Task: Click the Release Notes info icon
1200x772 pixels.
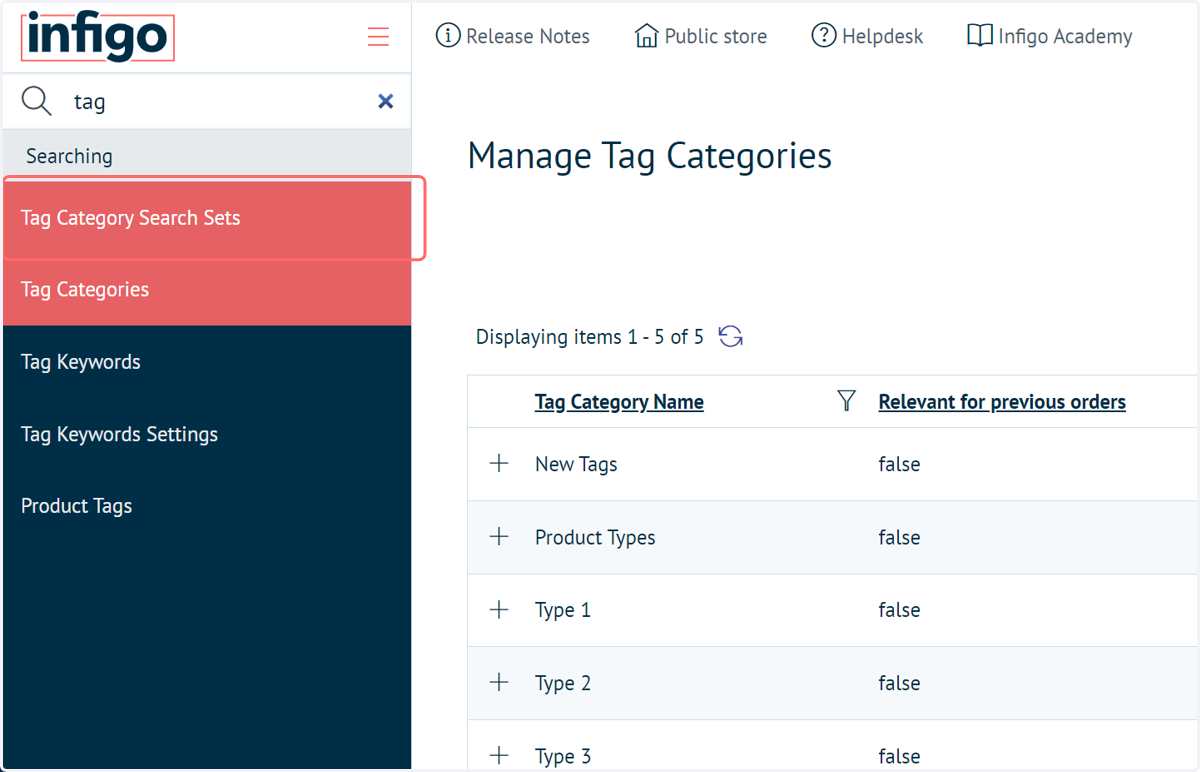Action: (x=448, y=36)
